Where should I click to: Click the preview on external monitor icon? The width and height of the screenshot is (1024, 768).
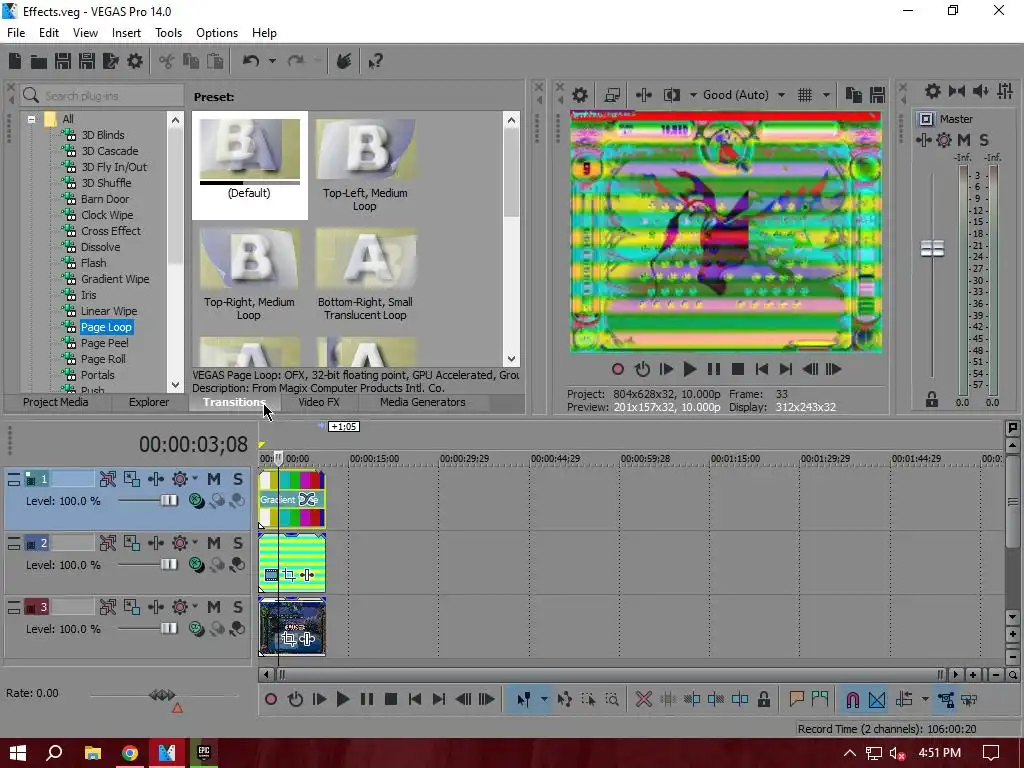(612, 95)
